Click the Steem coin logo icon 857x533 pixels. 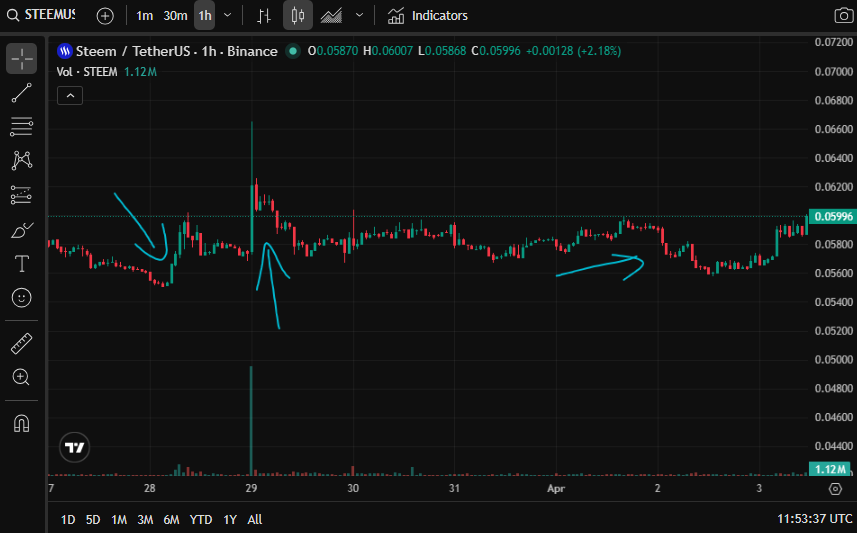coord(65,51)
